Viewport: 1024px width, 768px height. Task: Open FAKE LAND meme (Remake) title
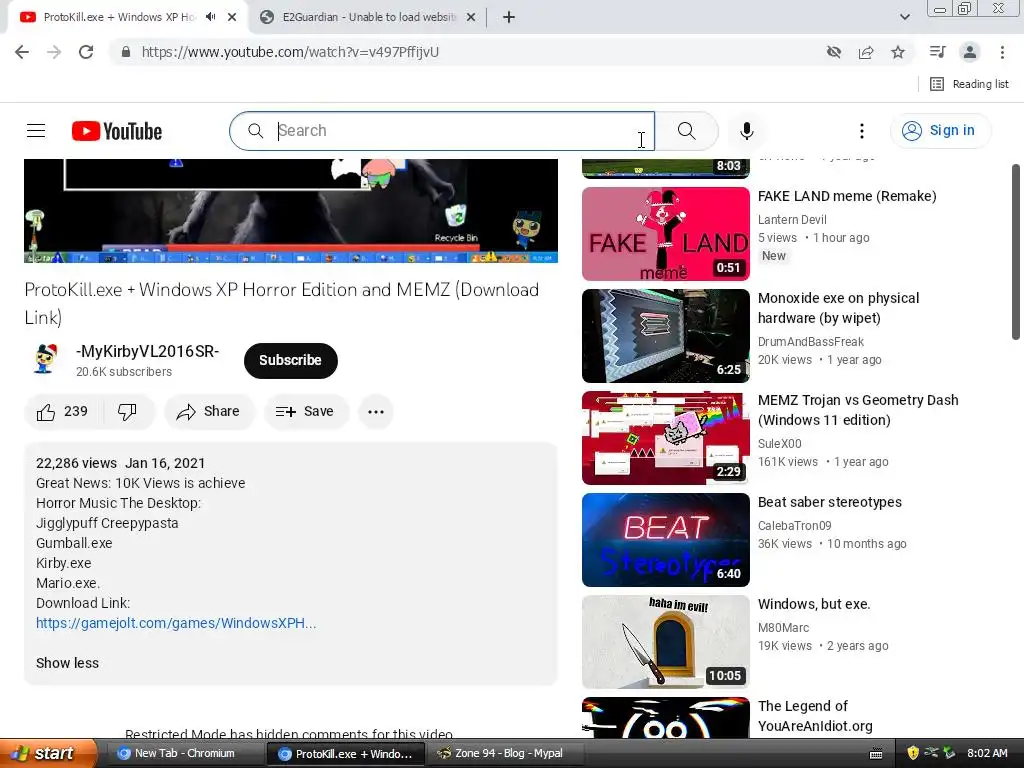[x=847, y=196]
